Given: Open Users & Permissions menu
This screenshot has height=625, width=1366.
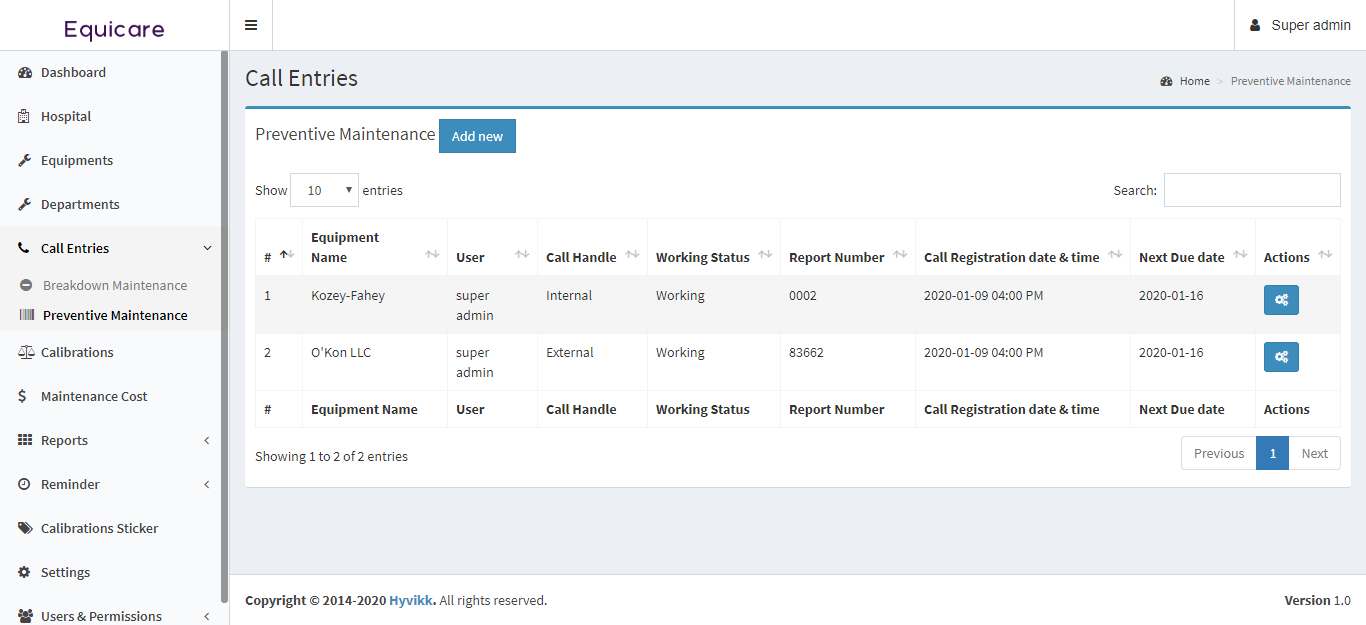Looking at the screenshot, I should 102,616.
